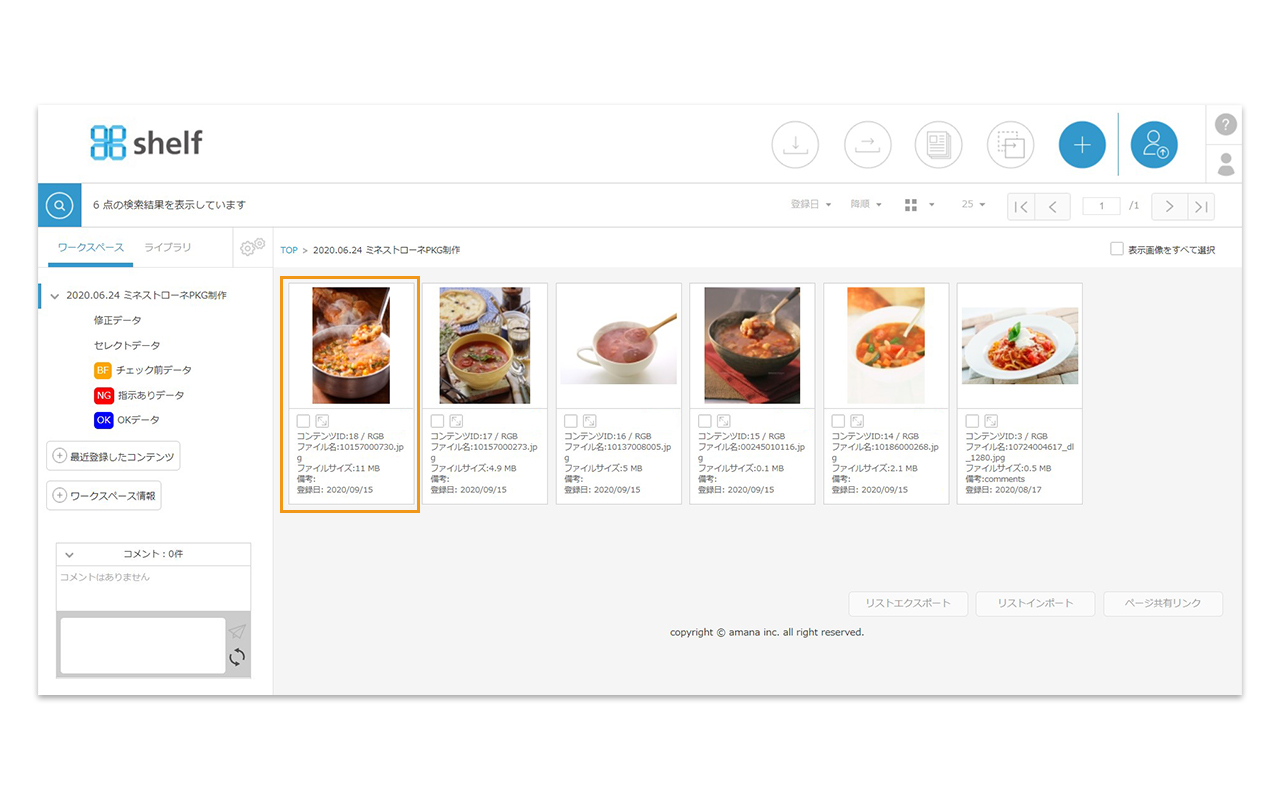Open the 25 items-per-page dropdown

point(973,204)
